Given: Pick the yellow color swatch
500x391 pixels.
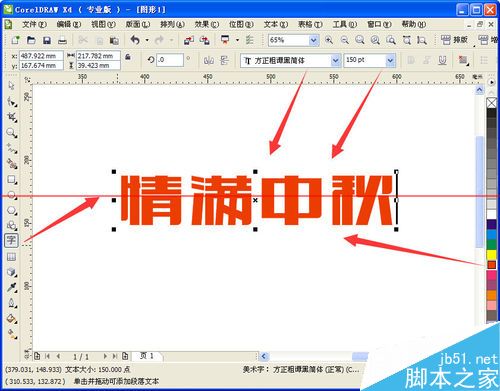Looking at the screenshot, I should 492,255.
